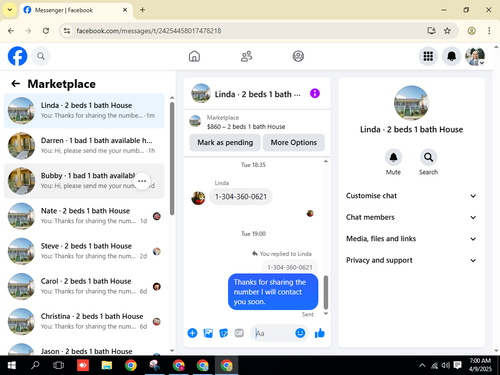This screenshot has height=375, width=500.
Task: Expand the Chat members section
Action: (x=411, y=217)
